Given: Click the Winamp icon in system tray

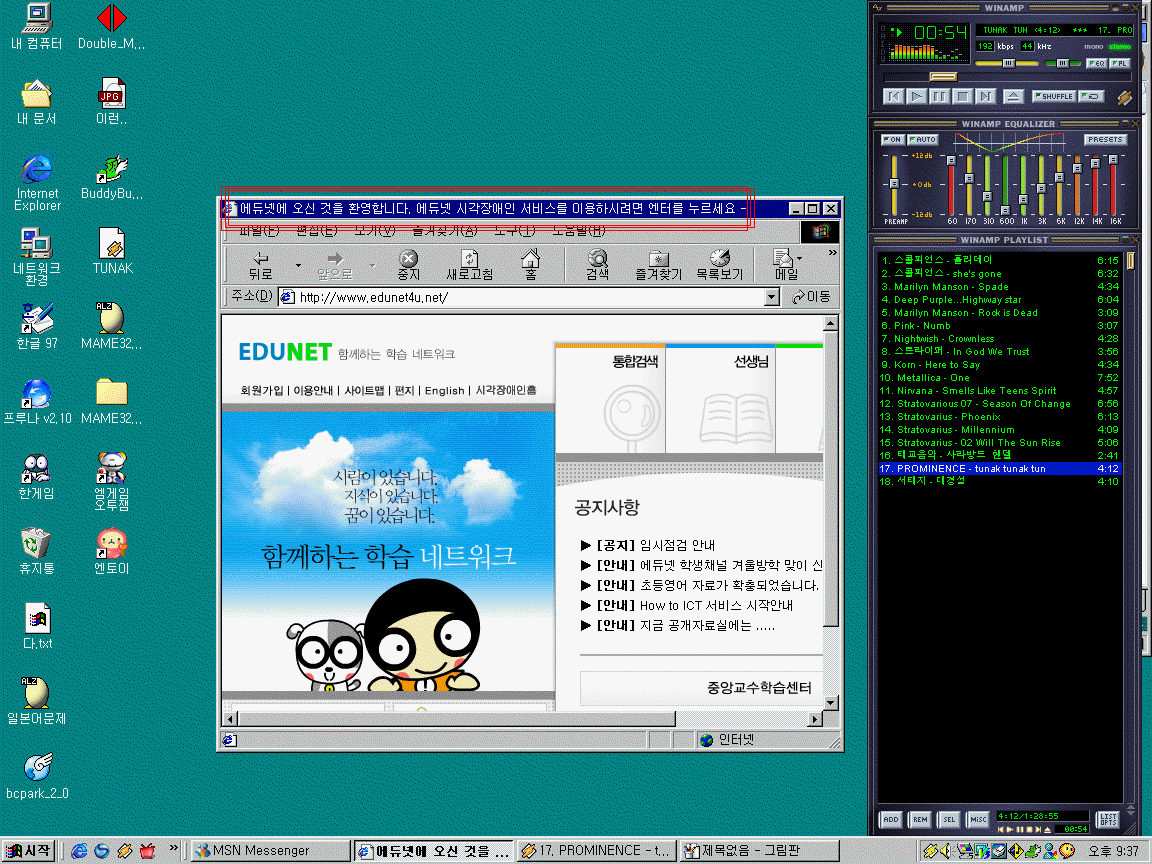Looking at the screenshot, I should click(x=929, y=851).
